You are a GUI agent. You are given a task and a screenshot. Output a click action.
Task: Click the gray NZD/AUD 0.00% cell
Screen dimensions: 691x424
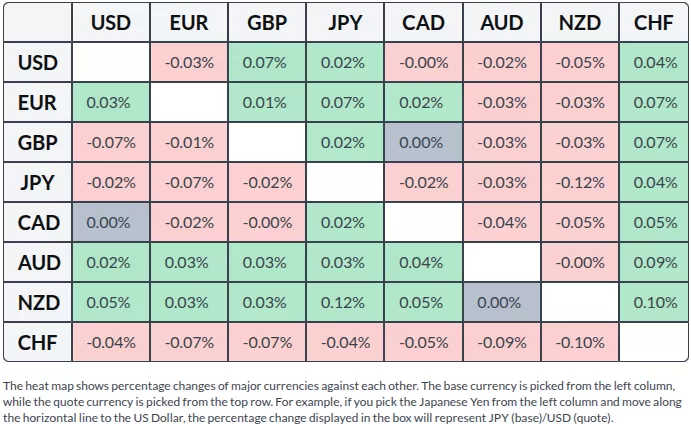(x=501, y=302)
